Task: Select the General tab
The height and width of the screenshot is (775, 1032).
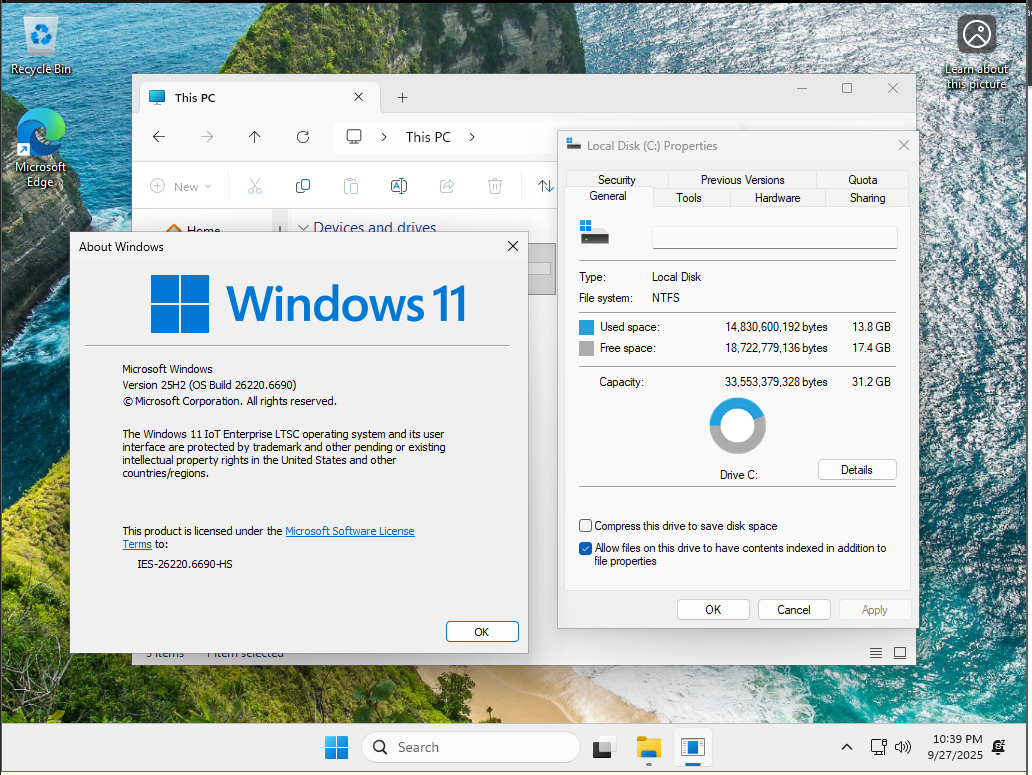Action: pos(608,196)
